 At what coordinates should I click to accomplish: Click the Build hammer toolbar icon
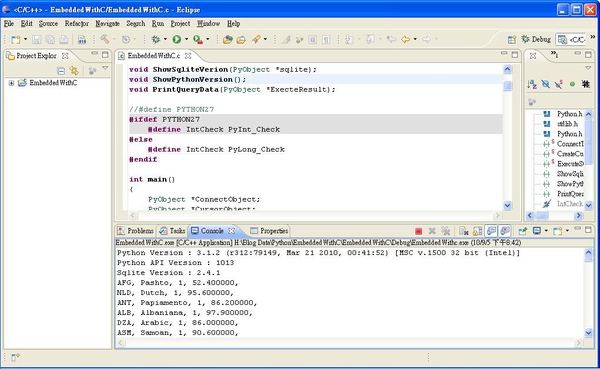tap(105, 39)
